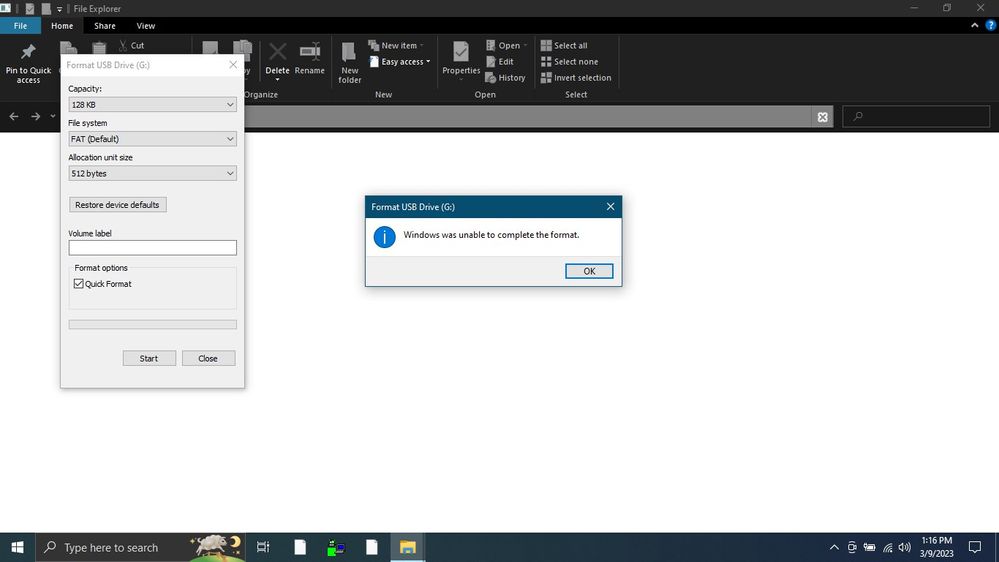Close the error message dialog with X

[610, 206]
